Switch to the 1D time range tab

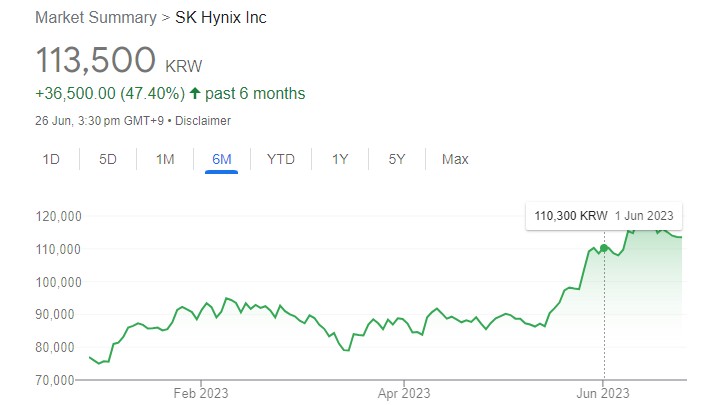[52, 159]
